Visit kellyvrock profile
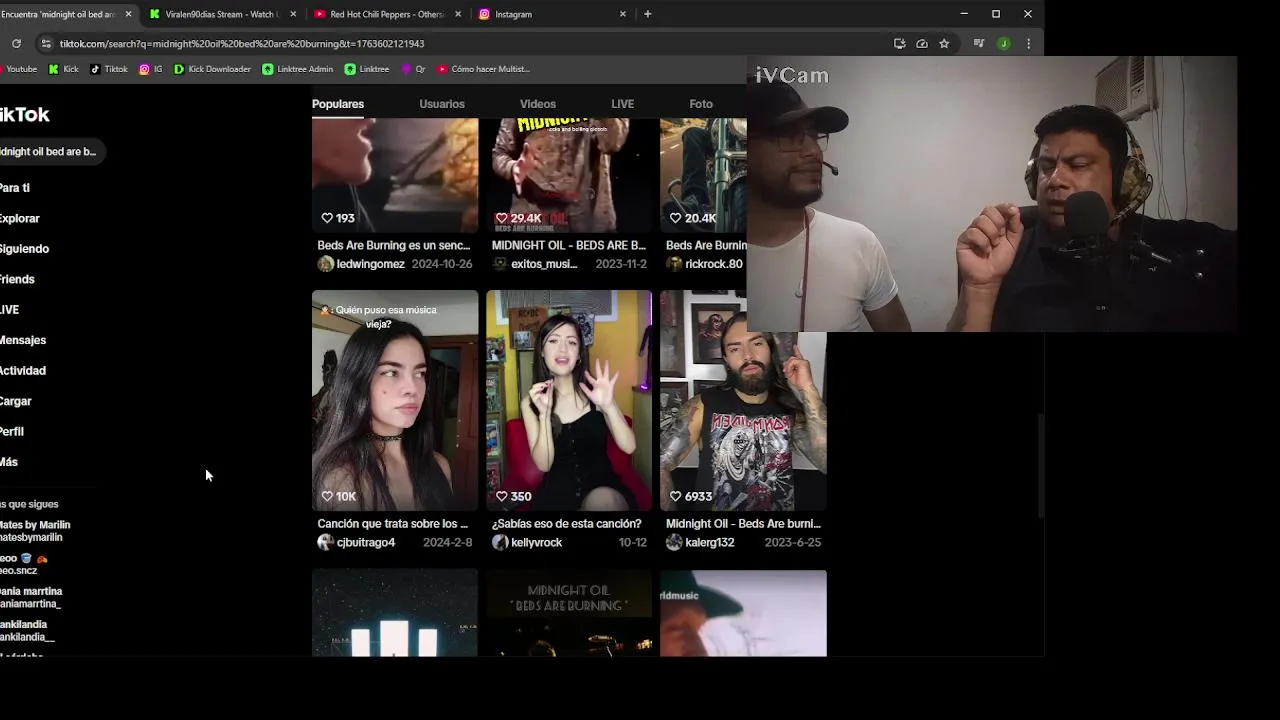The height and width of the screenshot is (720, 1280). pyautogui.click(x=536, y=543)
